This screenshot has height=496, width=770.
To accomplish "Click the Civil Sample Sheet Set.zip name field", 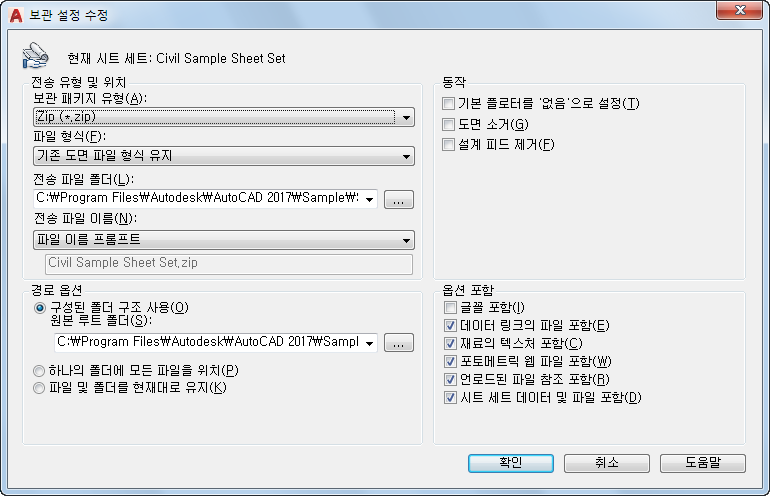I will click(229, 264).
